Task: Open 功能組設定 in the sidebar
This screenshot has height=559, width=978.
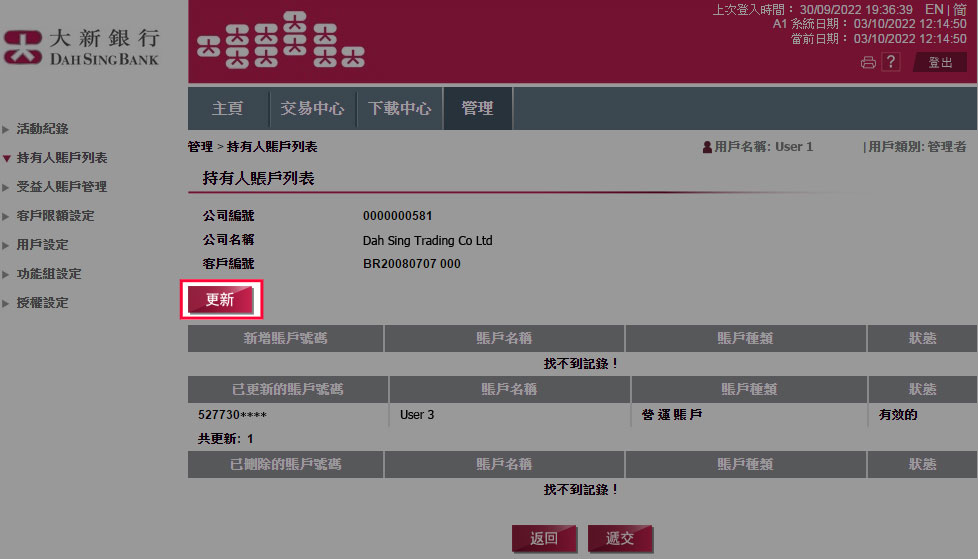Action: click(x=49, y=274)
